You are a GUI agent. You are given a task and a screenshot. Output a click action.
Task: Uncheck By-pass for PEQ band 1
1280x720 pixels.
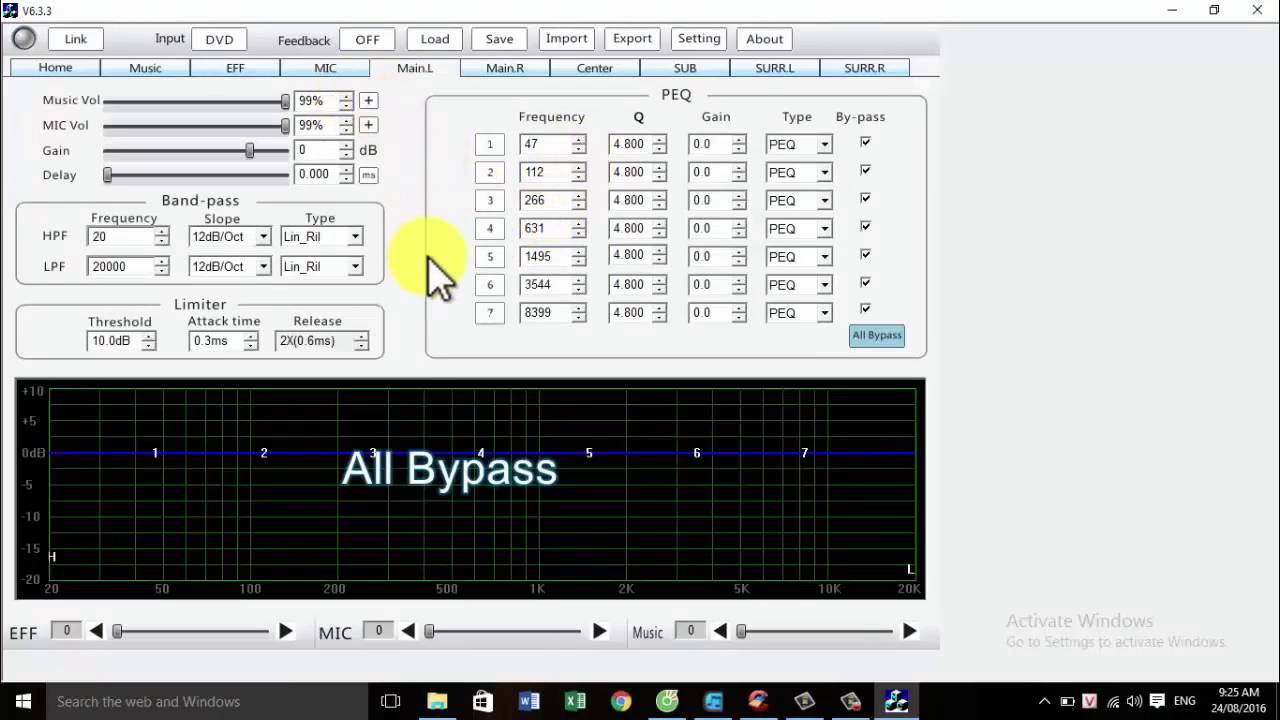pyautogui.click(x=865, y=143)
